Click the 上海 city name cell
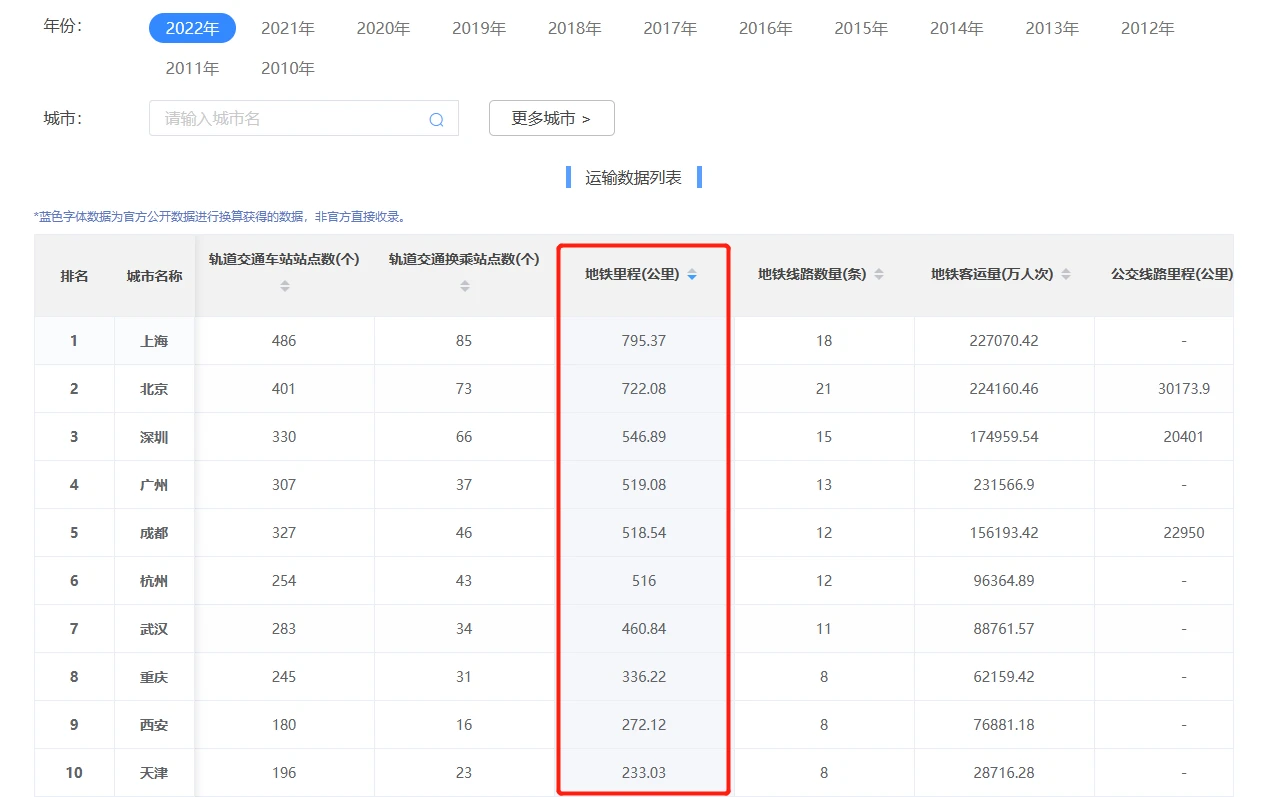Viewport: 1265px width, 797px height. tap(155, 341)
